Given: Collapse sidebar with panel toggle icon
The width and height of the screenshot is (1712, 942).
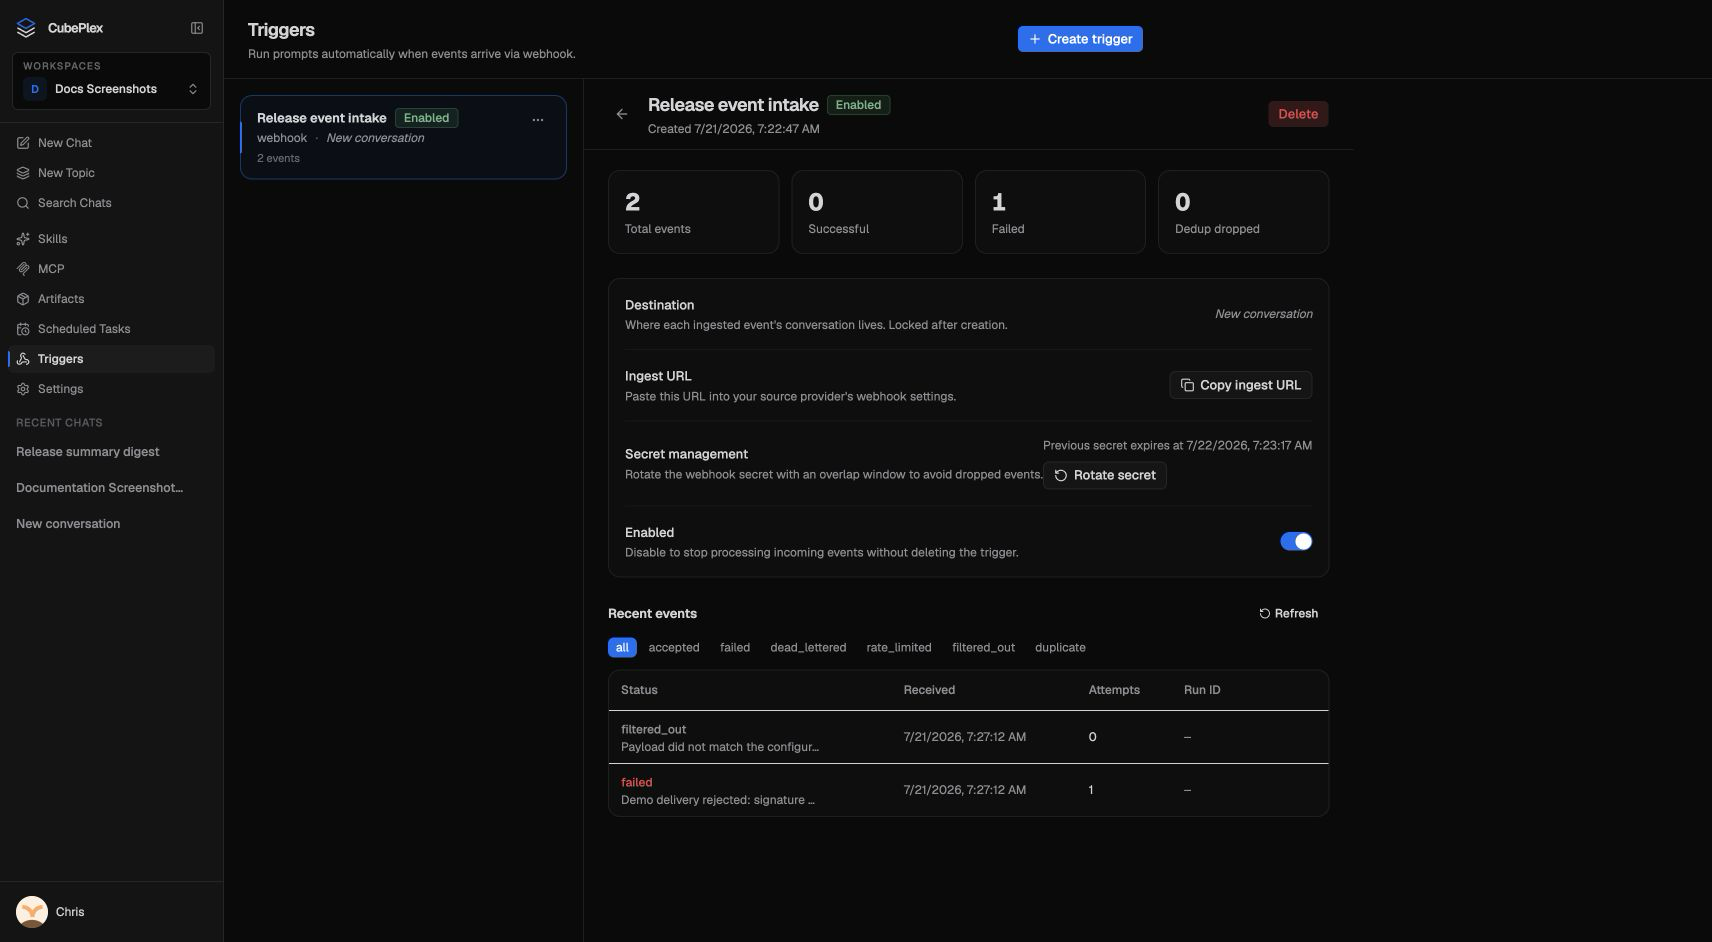Looking at the screenshot, I should 197,28.
